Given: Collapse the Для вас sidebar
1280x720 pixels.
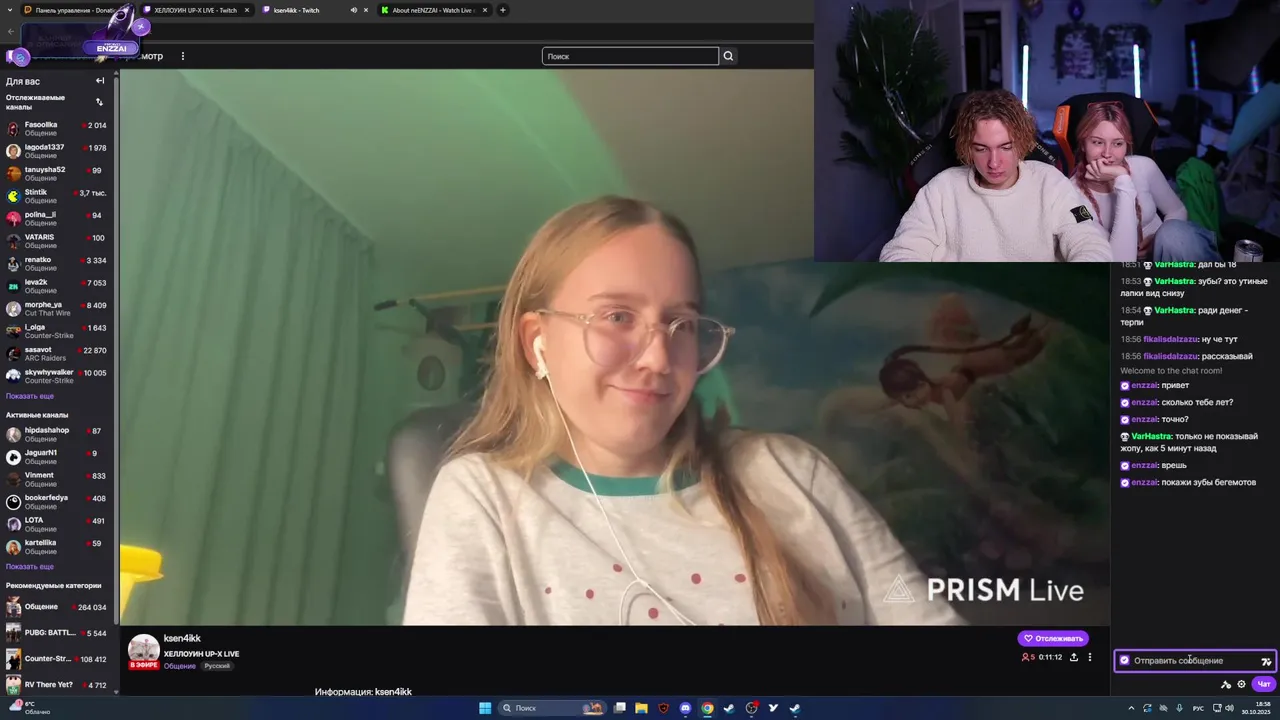Looking at the screenshot, I should tap(100, 81).
